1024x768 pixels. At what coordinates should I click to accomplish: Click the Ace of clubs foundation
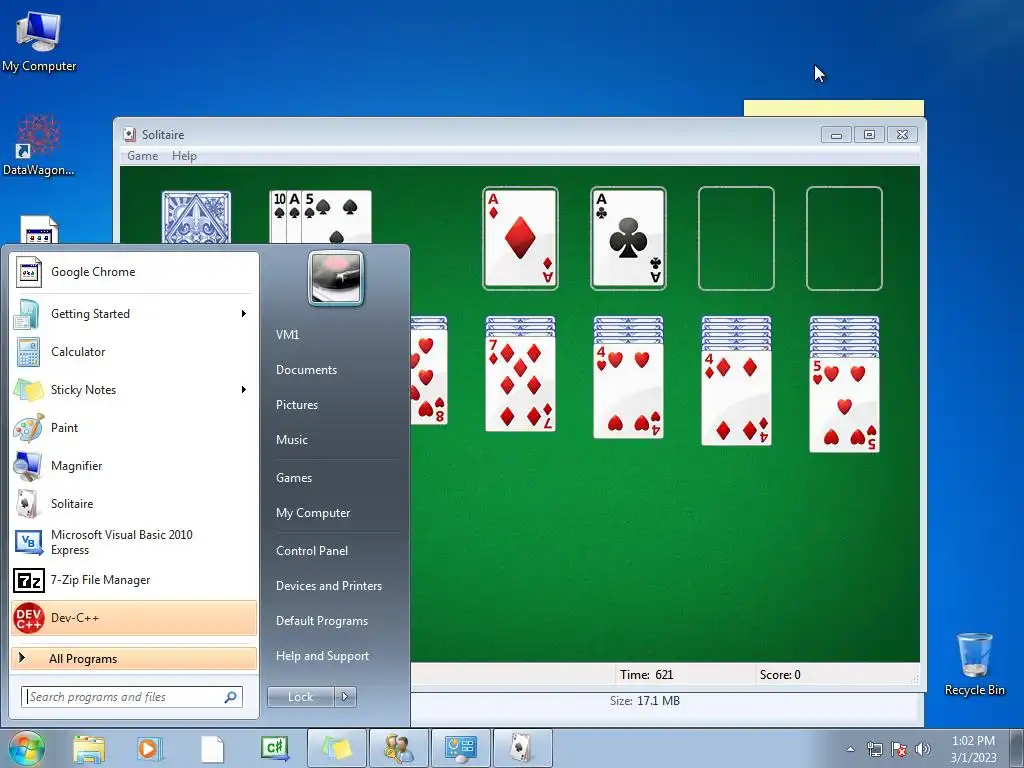point(628,238)
